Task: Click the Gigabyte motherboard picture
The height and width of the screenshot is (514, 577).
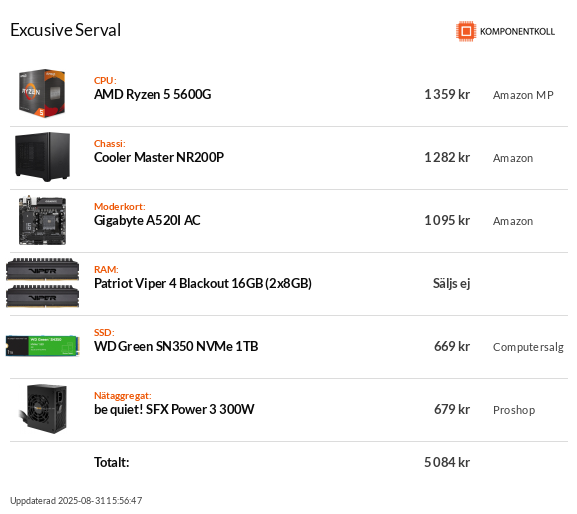Action: tap(42, 220)
